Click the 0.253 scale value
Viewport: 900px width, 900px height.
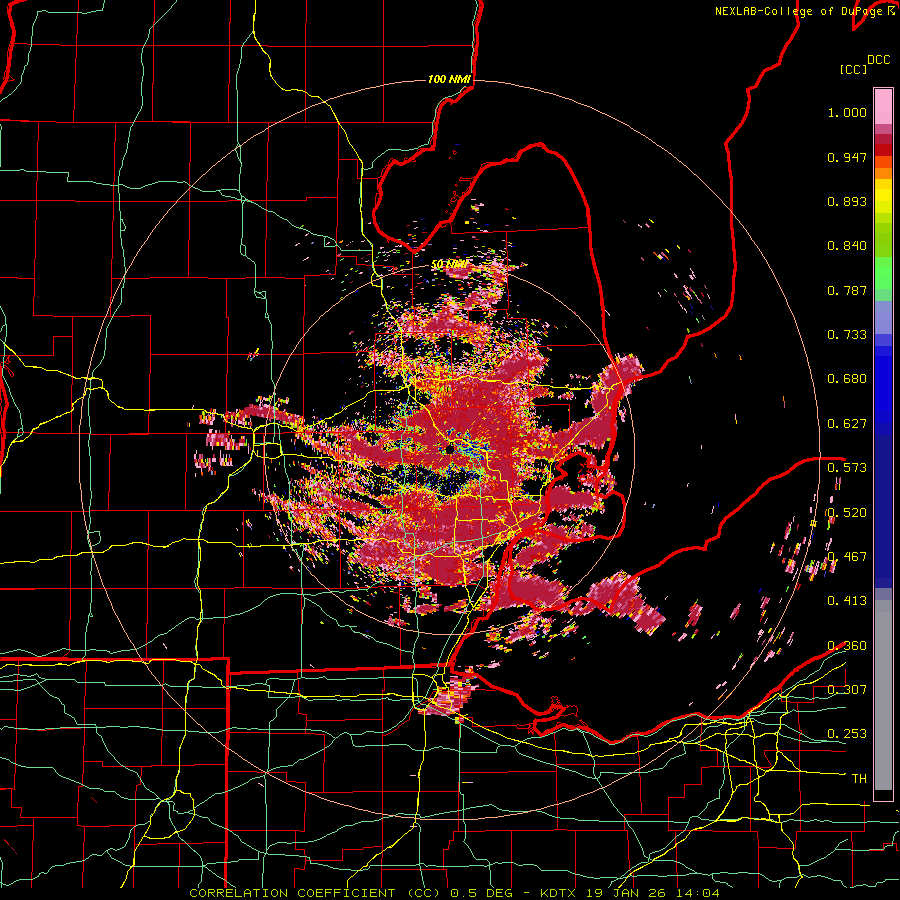847,734
